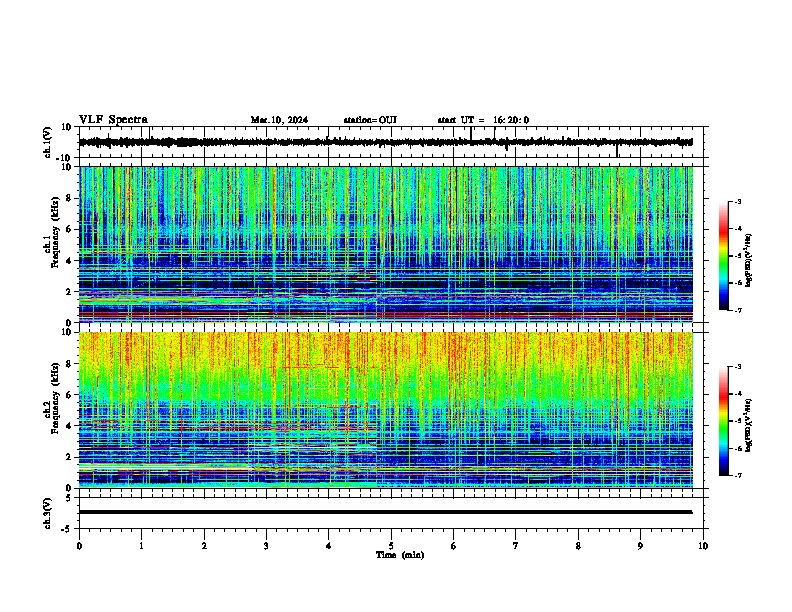
Task: Click inside the ch.2 spectrogram plot
Action: [386, 410]
